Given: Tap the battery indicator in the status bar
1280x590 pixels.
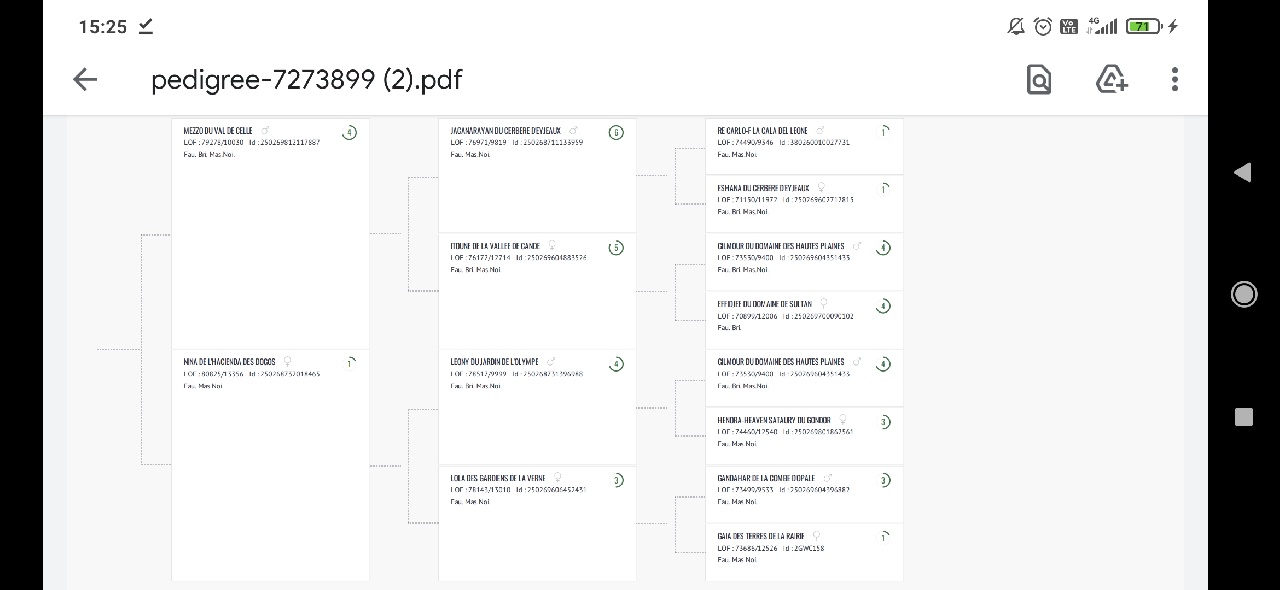Looking at the screenshot, I should pos(1143,26).
